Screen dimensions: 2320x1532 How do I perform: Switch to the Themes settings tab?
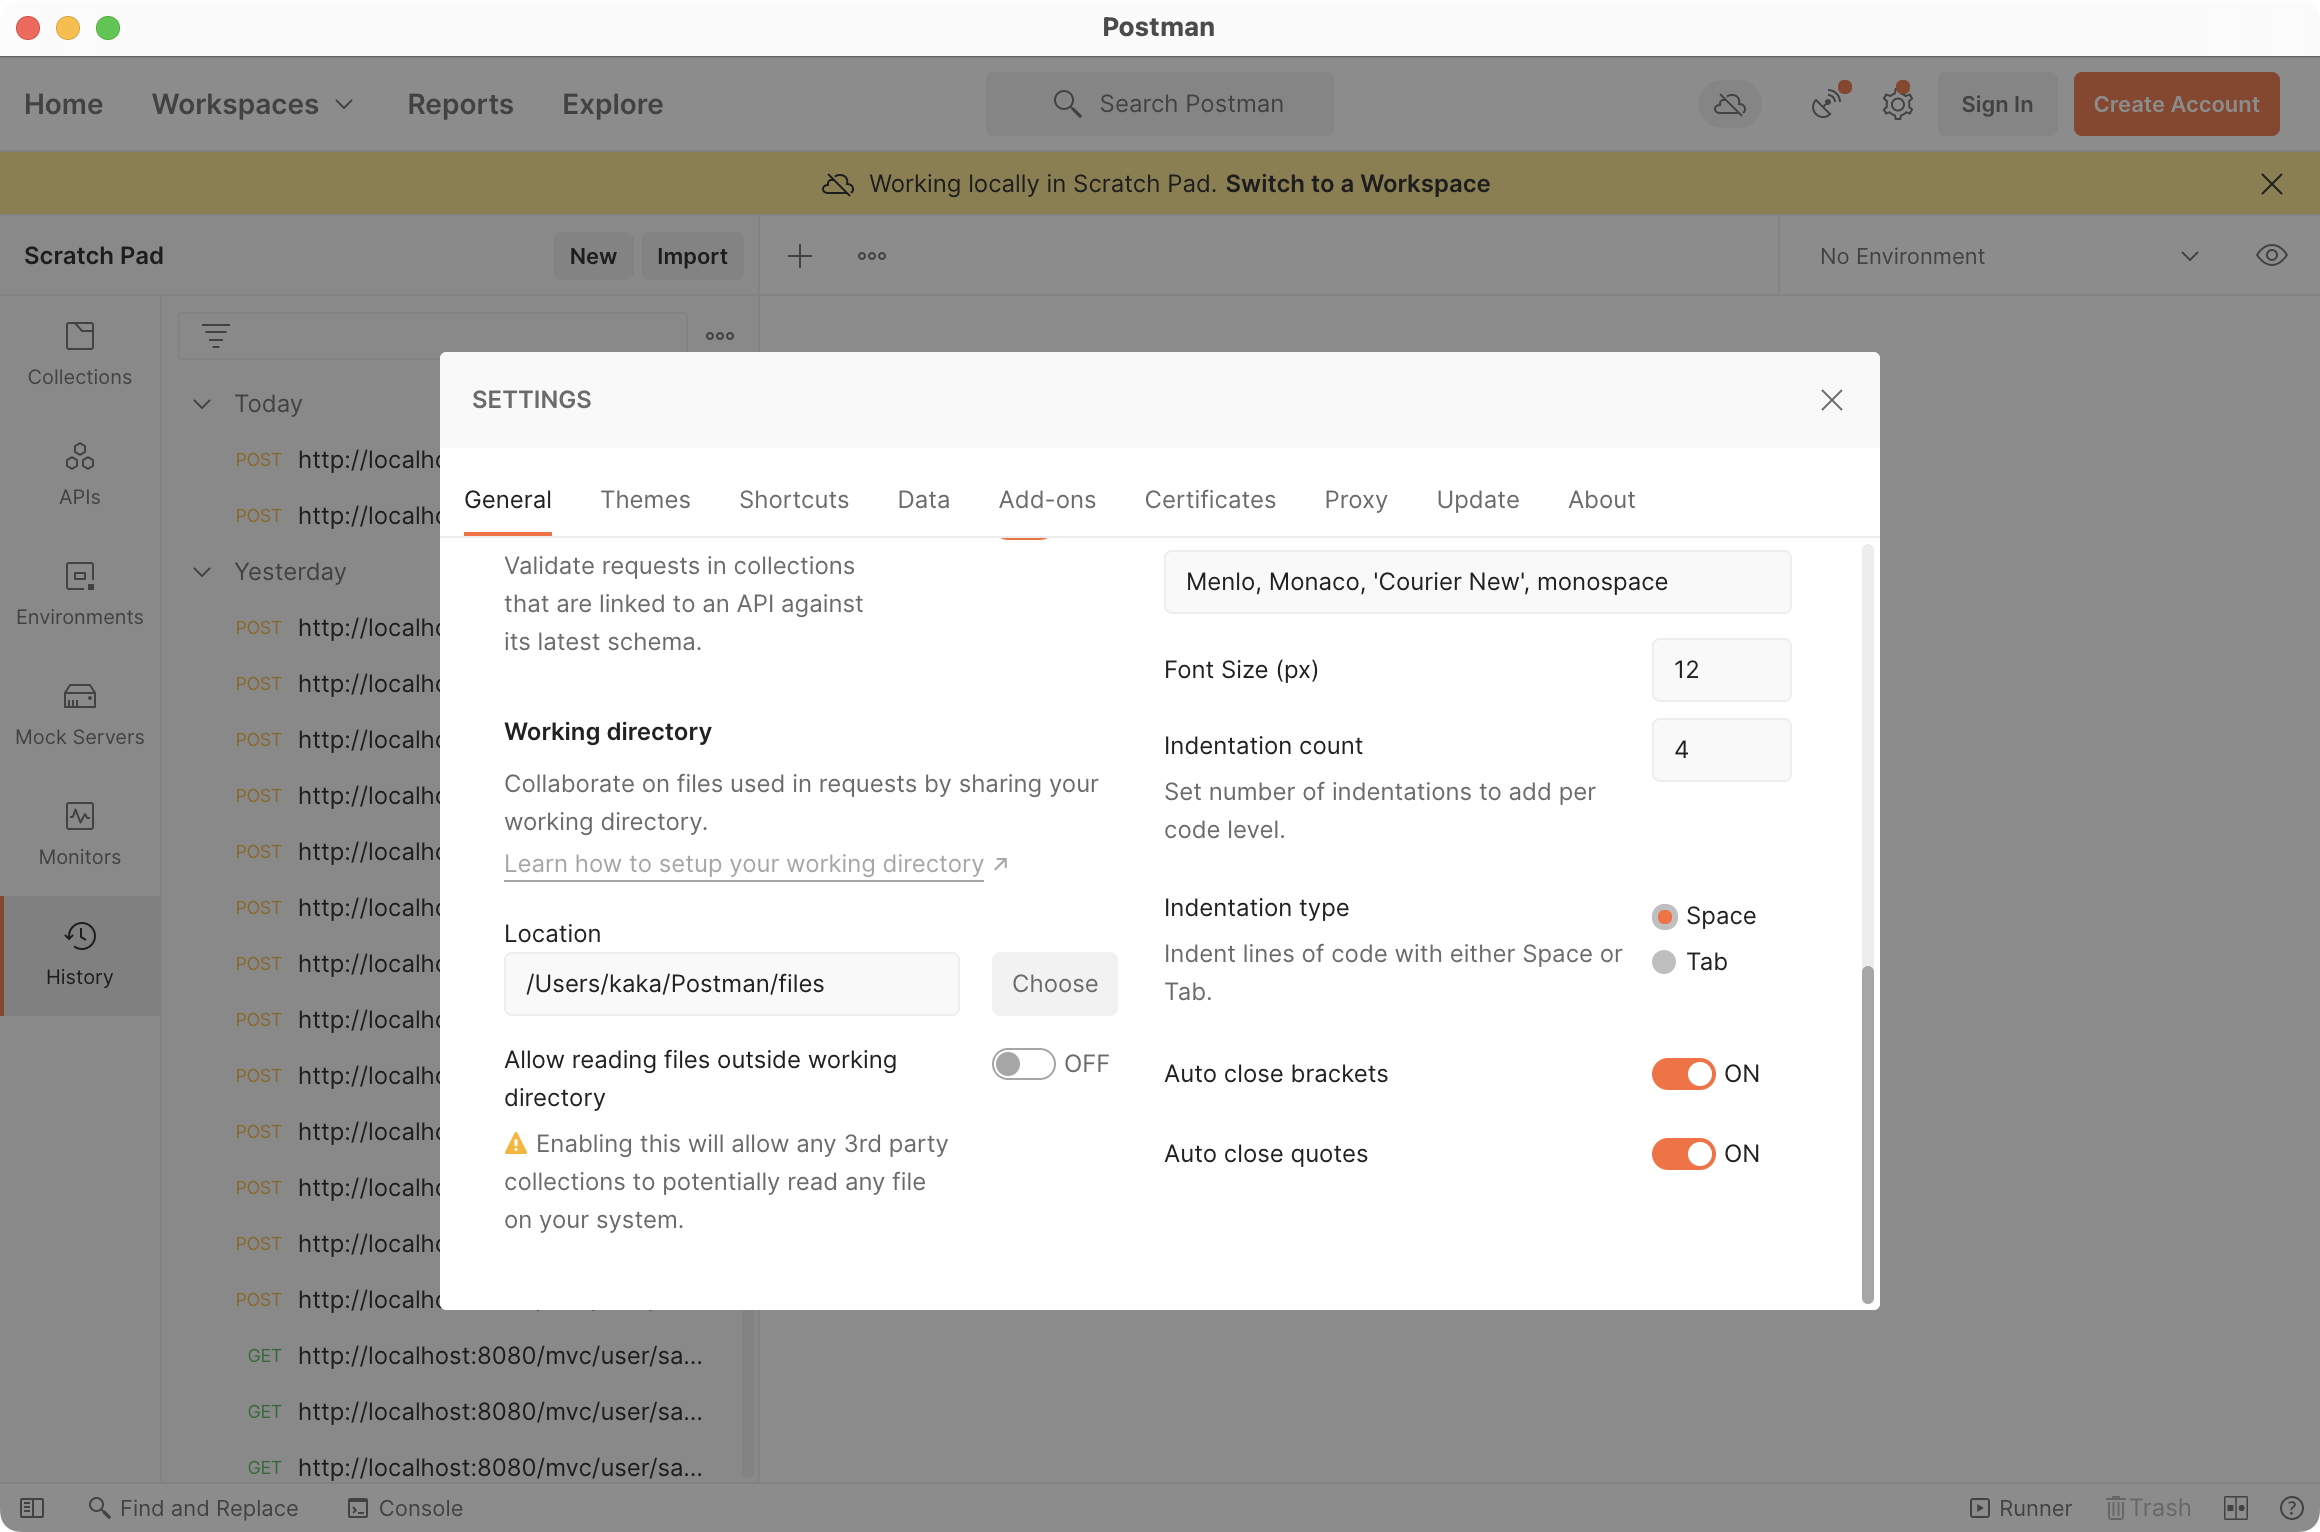645,500
